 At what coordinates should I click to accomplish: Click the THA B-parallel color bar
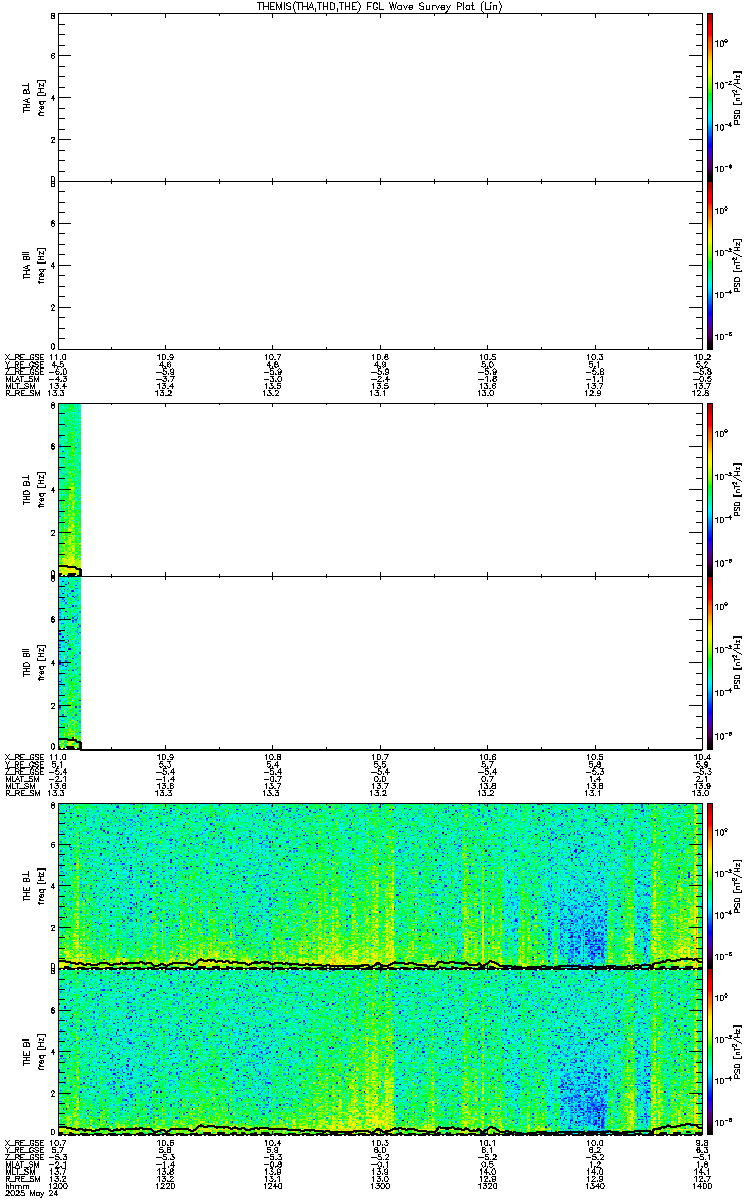point(708,266)
